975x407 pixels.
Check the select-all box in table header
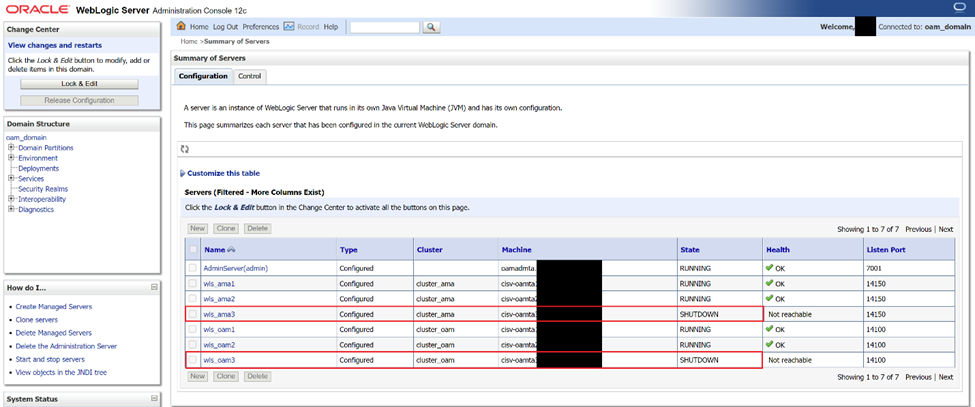click(x=192, y=249)
